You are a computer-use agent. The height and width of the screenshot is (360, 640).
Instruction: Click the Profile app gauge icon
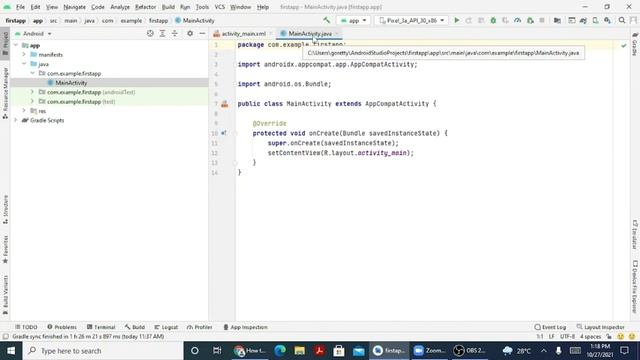(518, 20)
